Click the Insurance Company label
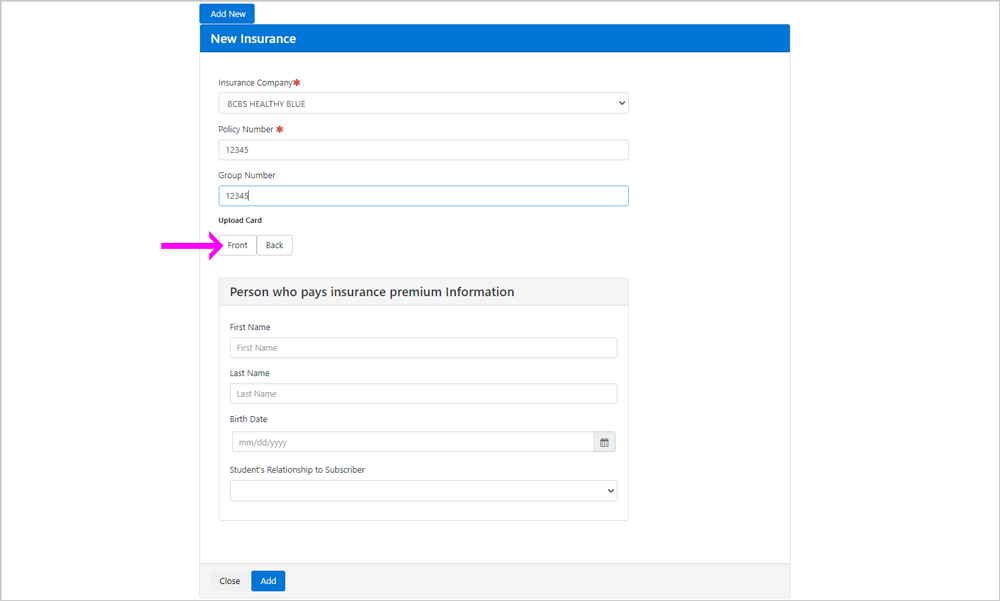Image resolution: width=1000 pixels, height=601 pixels. (255, 83)
